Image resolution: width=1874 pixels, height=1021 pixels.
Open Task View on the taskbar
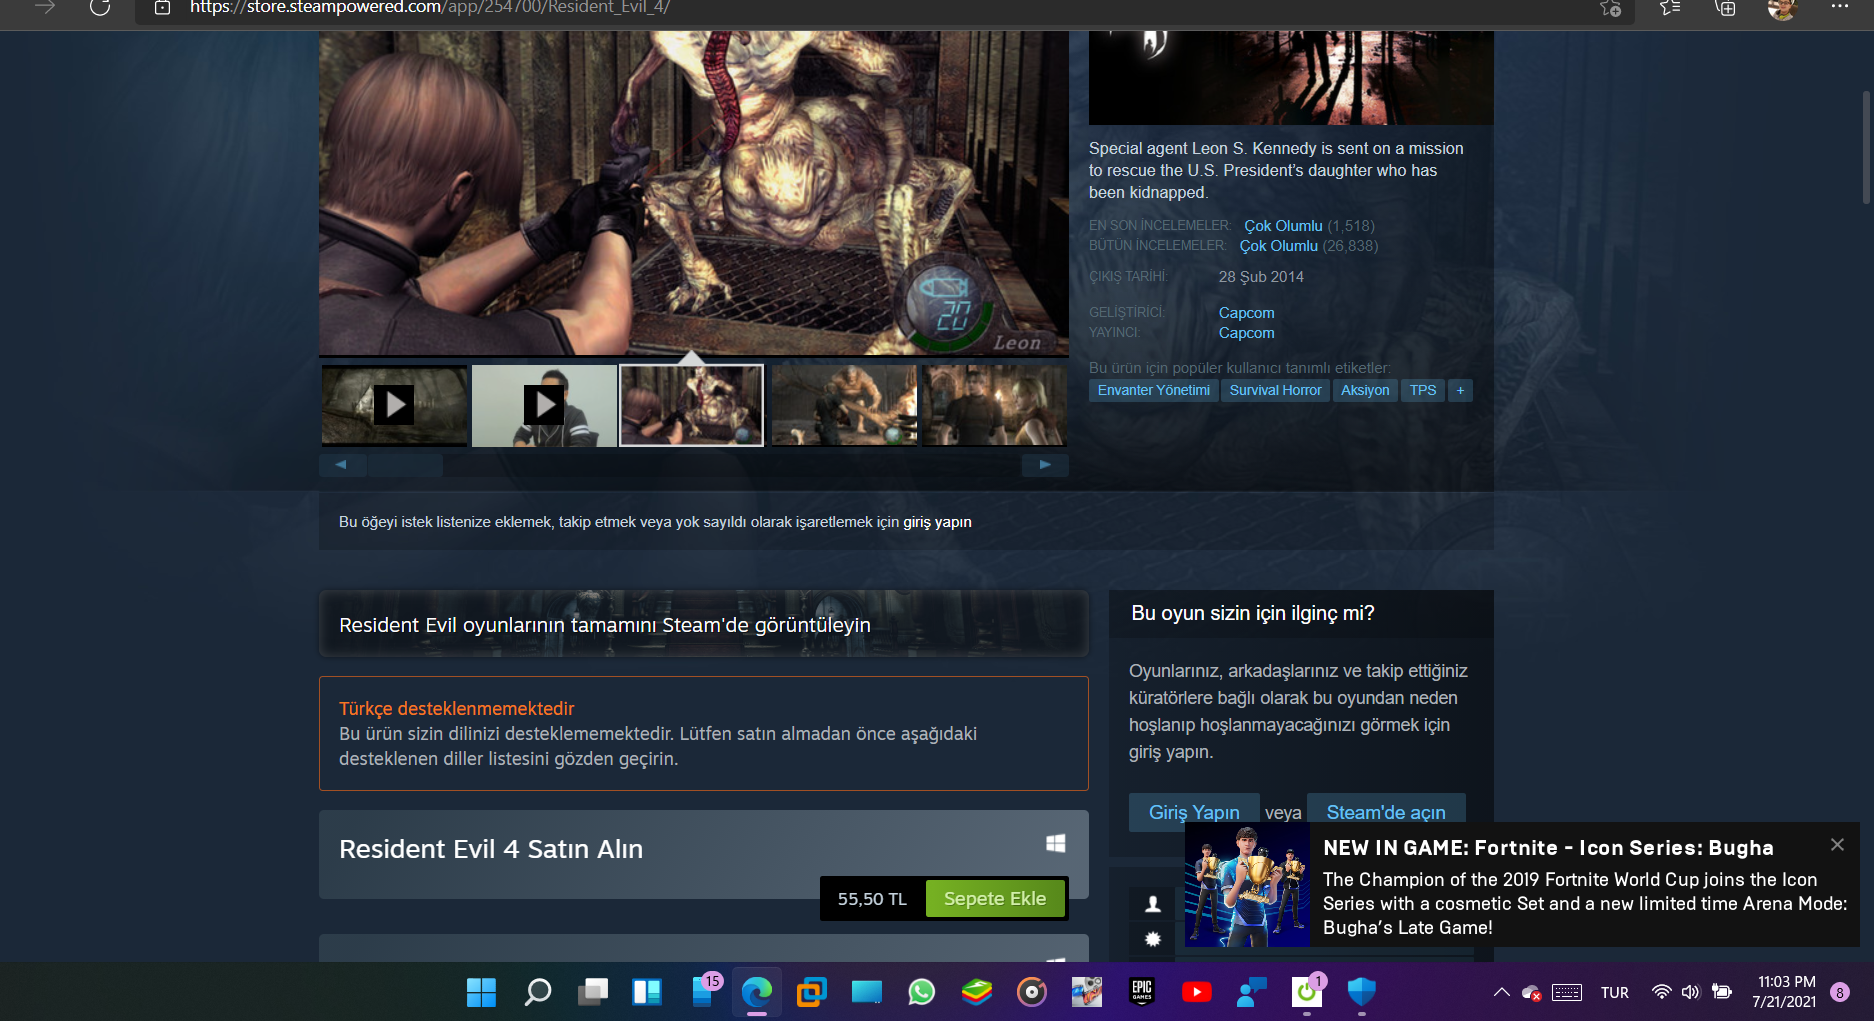(x=592, y=992)
